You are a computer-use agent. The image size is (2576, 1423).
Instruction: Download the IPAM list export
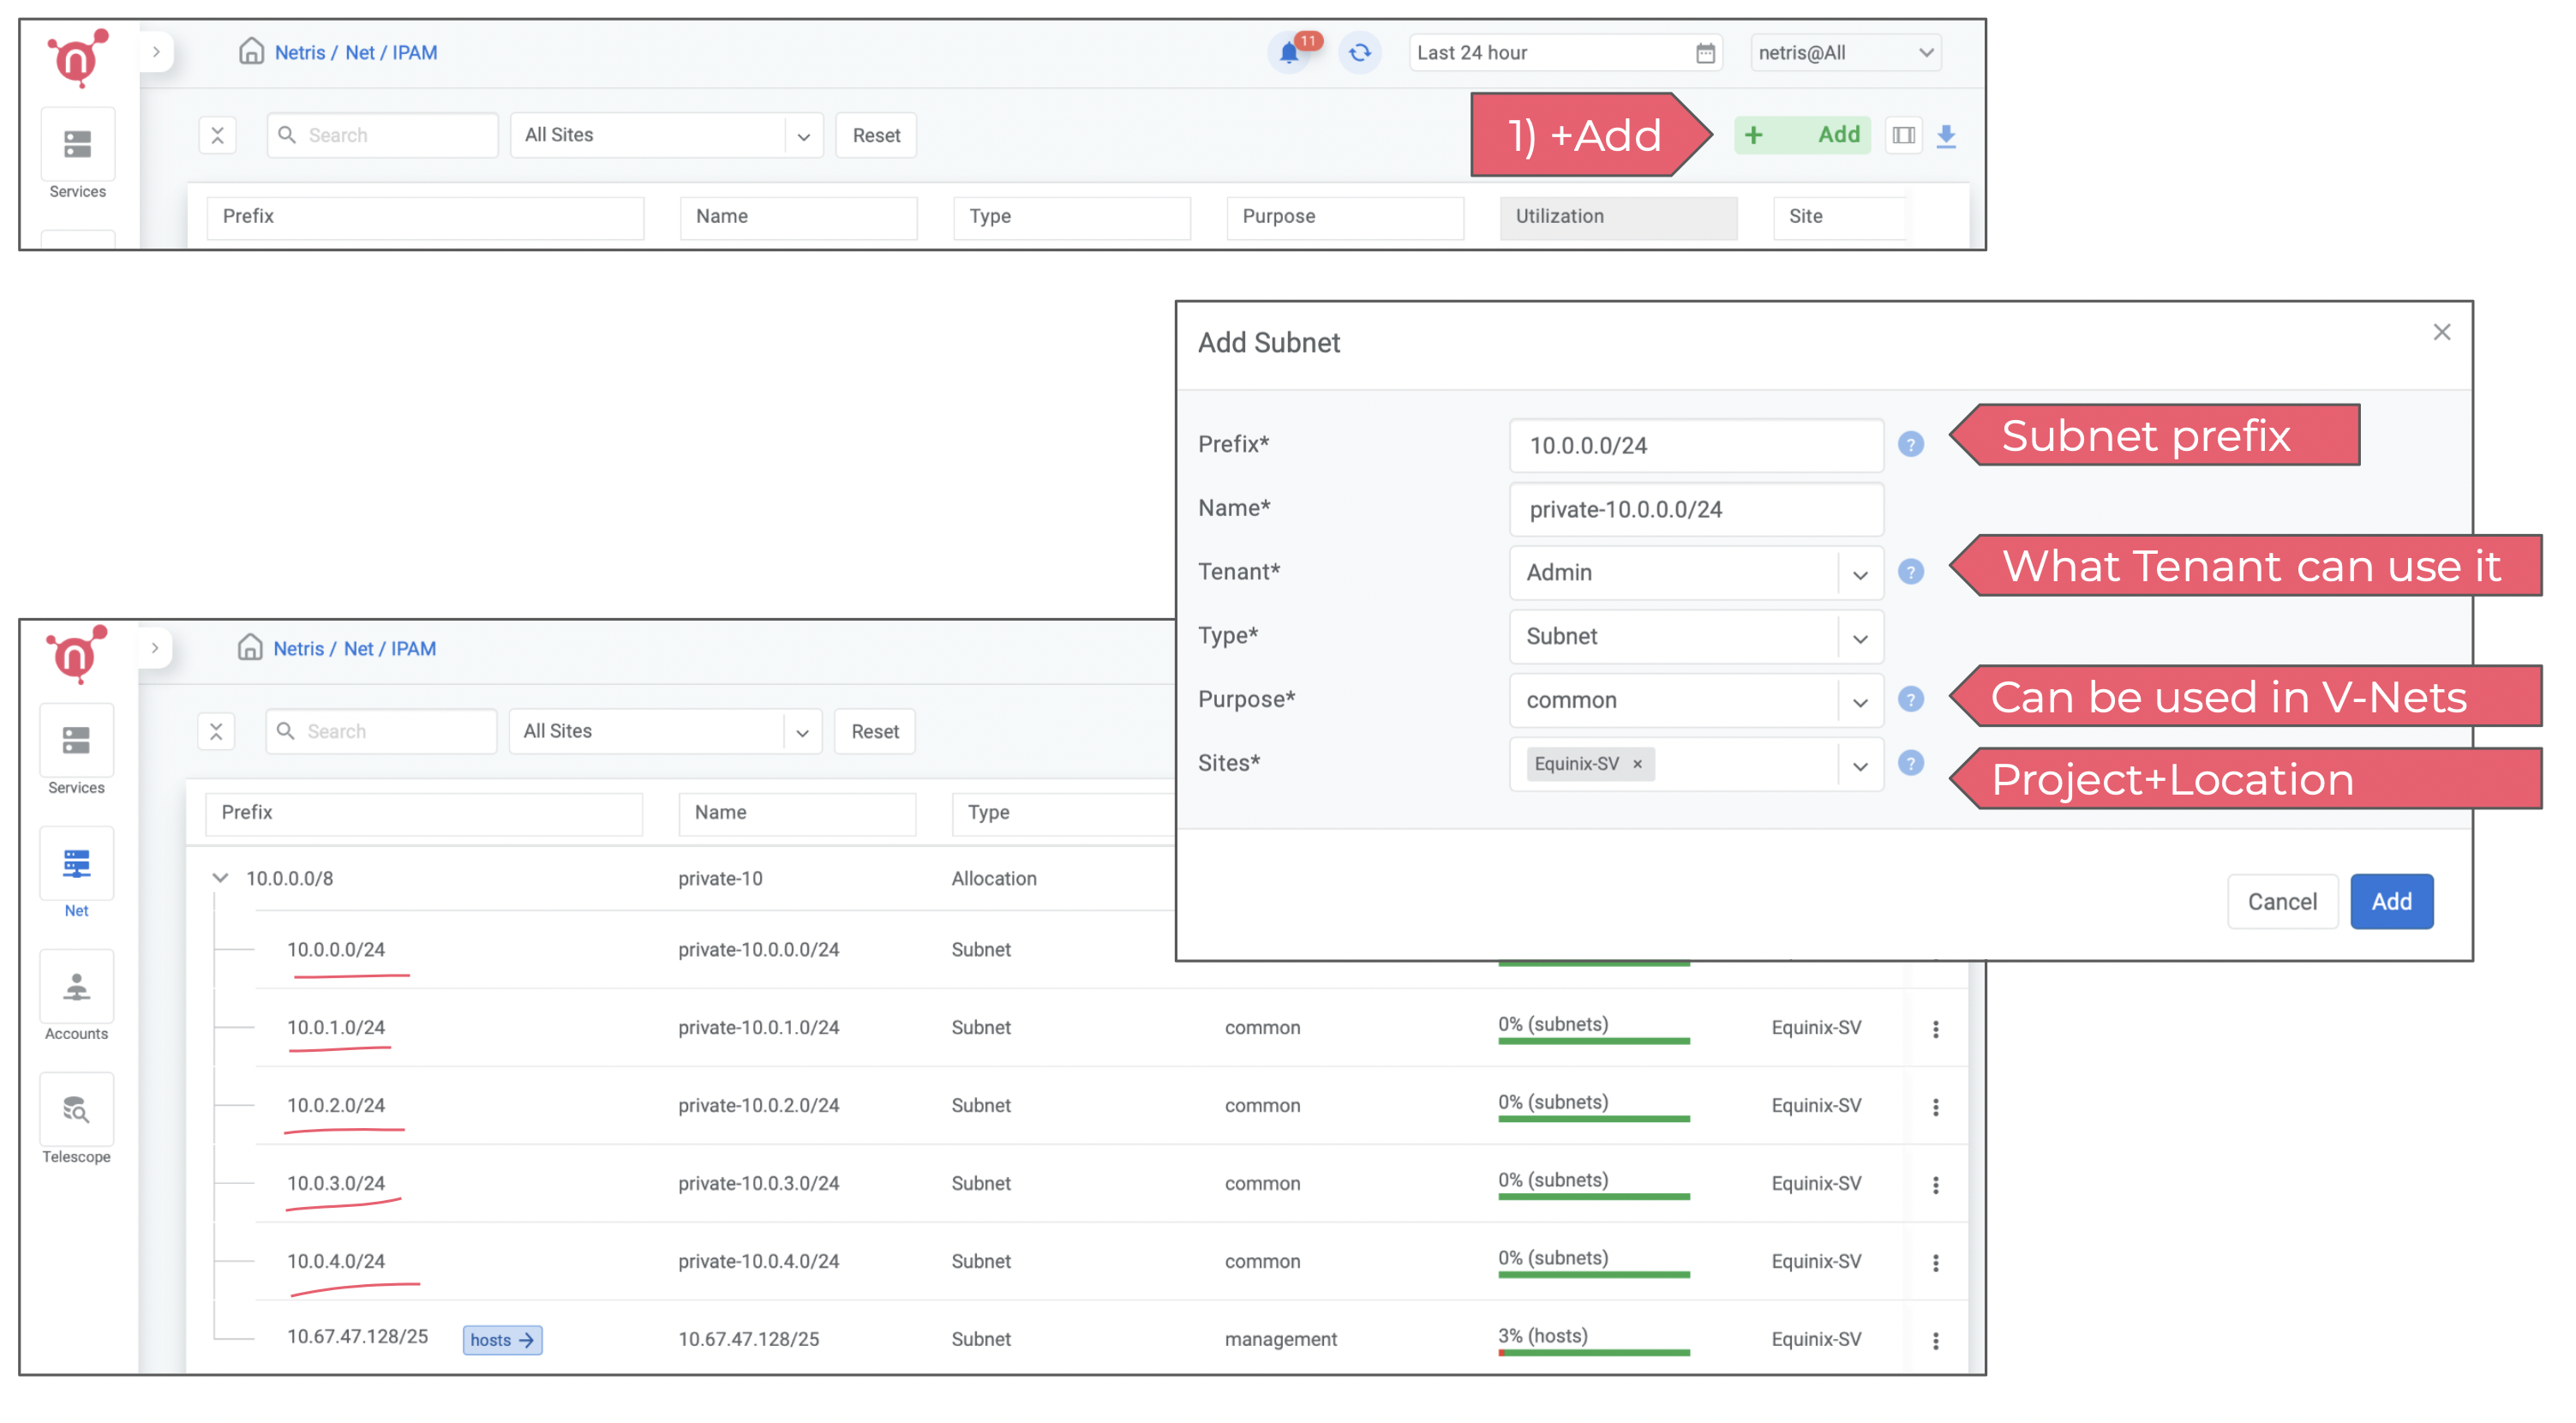[1948, 135]
